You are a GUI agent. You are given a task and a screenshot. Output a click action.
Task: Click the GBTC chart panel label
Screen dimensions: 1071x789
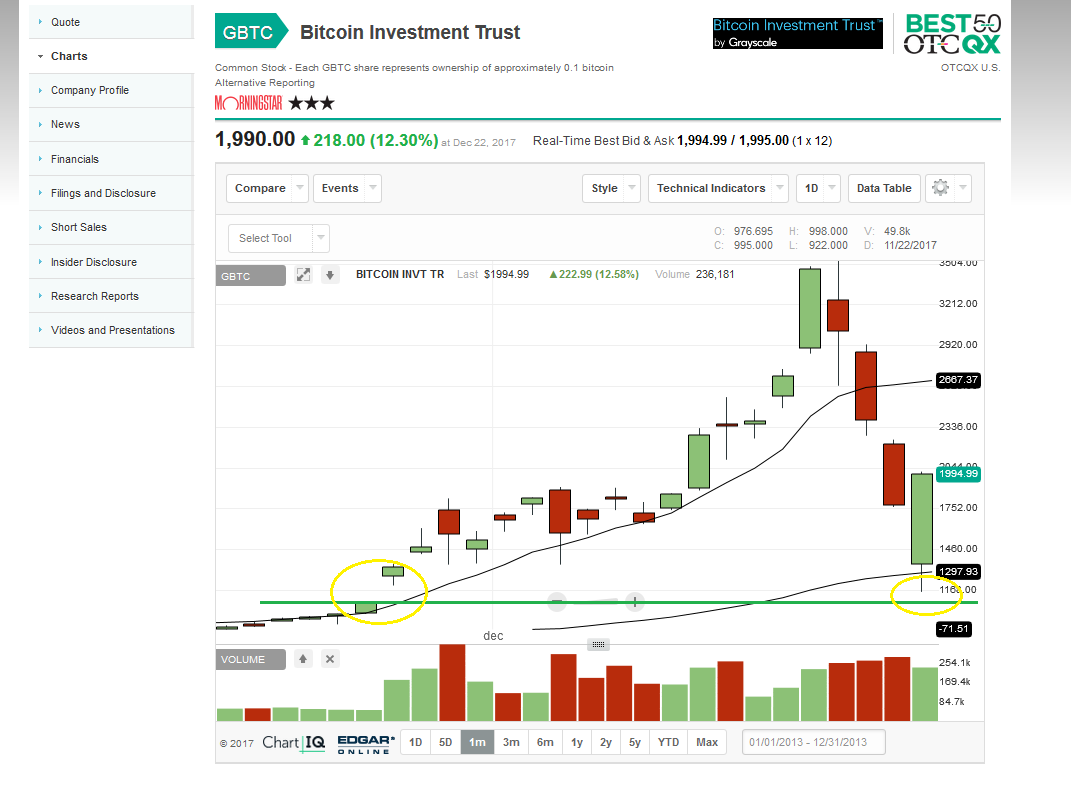(x=251, y=276)
